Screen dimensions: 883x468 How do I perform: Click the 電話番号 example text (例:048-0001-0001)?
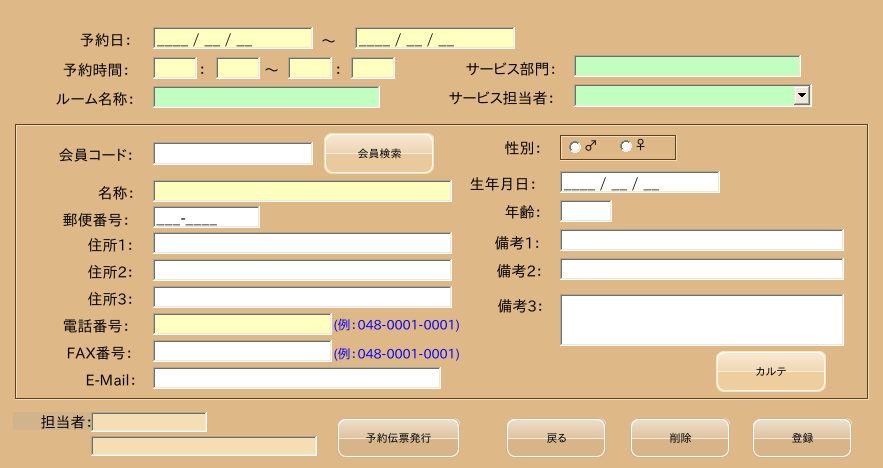[x=396, y=325]
